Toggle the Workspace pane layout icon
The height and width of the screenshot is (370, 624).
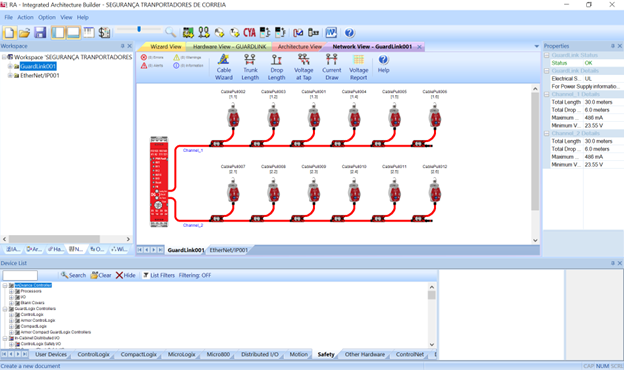58,33
